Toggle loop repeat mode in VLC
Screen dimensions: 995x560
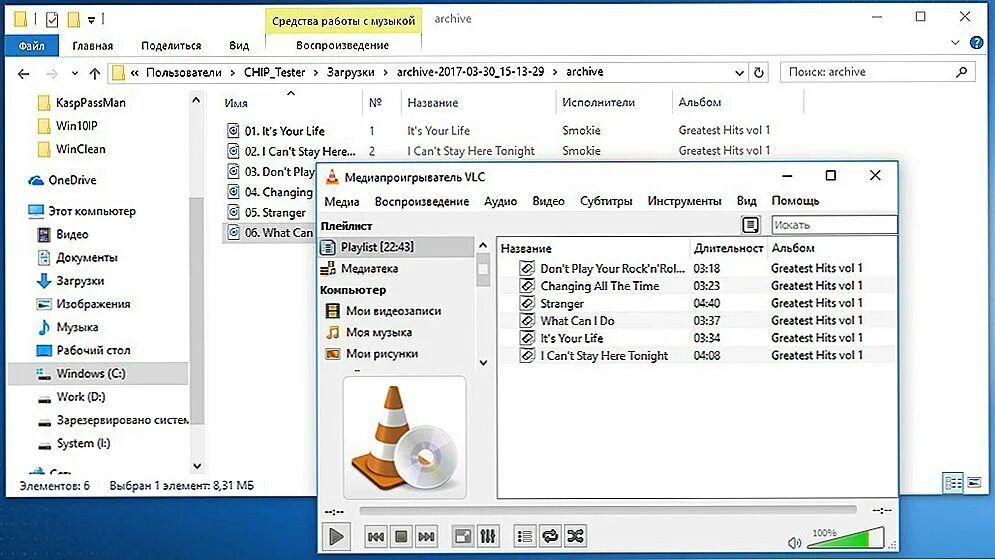click(x=550, y=537)
